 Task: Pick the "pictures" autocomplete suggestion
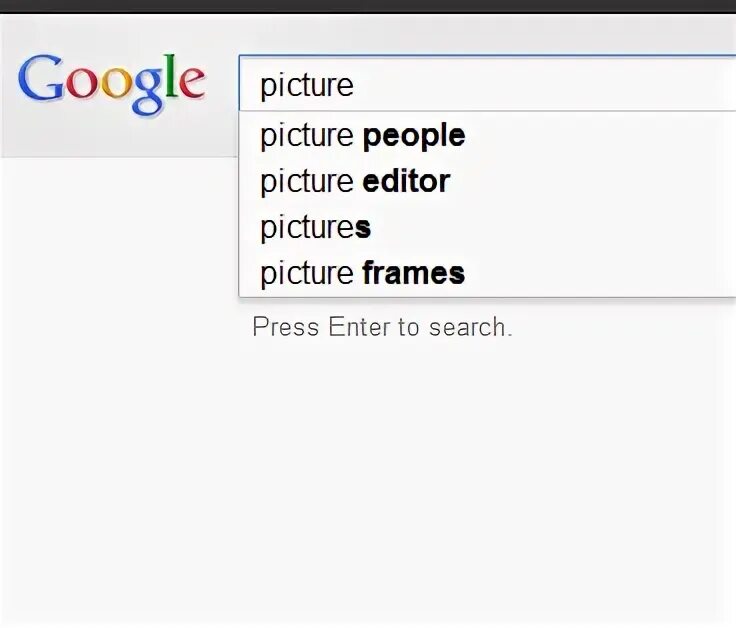click(x=315, y=228)
